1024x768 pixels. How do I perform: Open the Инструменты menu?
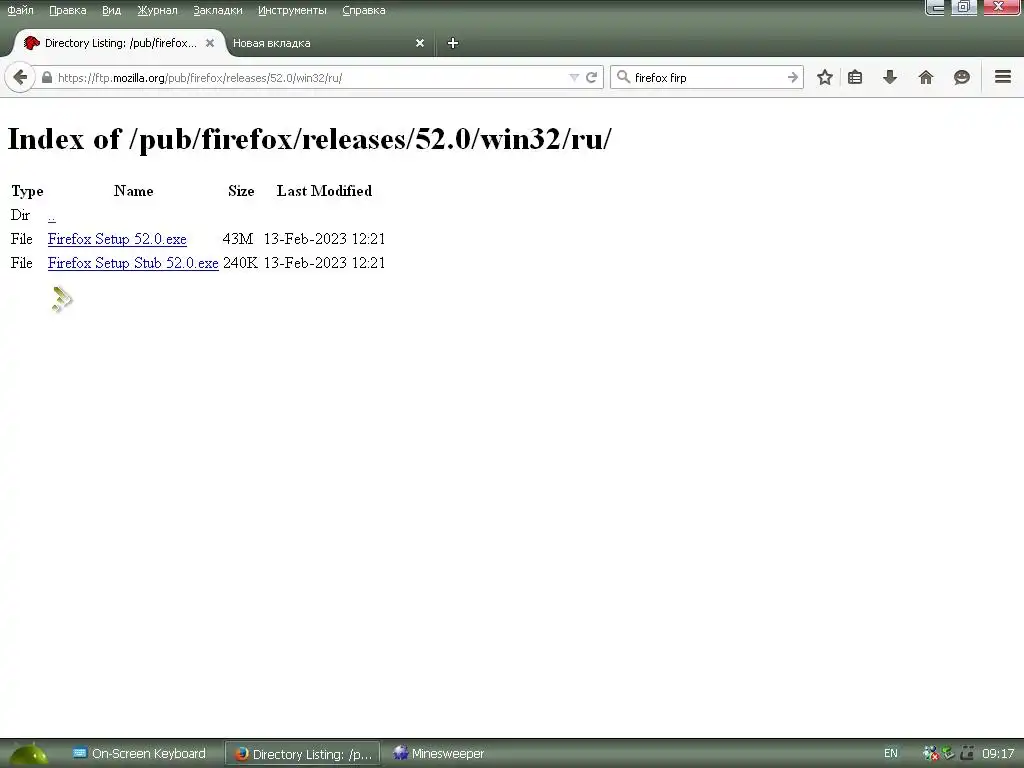[x=292, y=10]
